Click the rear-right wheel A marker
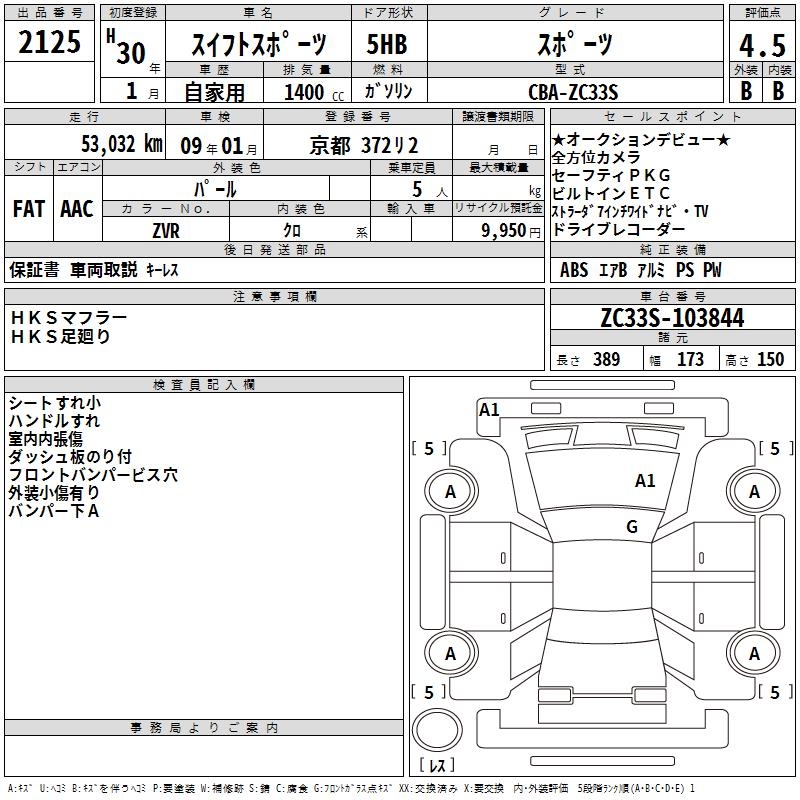Image resolution: width=800 pixels, height=800 pixels. point(754,653)
